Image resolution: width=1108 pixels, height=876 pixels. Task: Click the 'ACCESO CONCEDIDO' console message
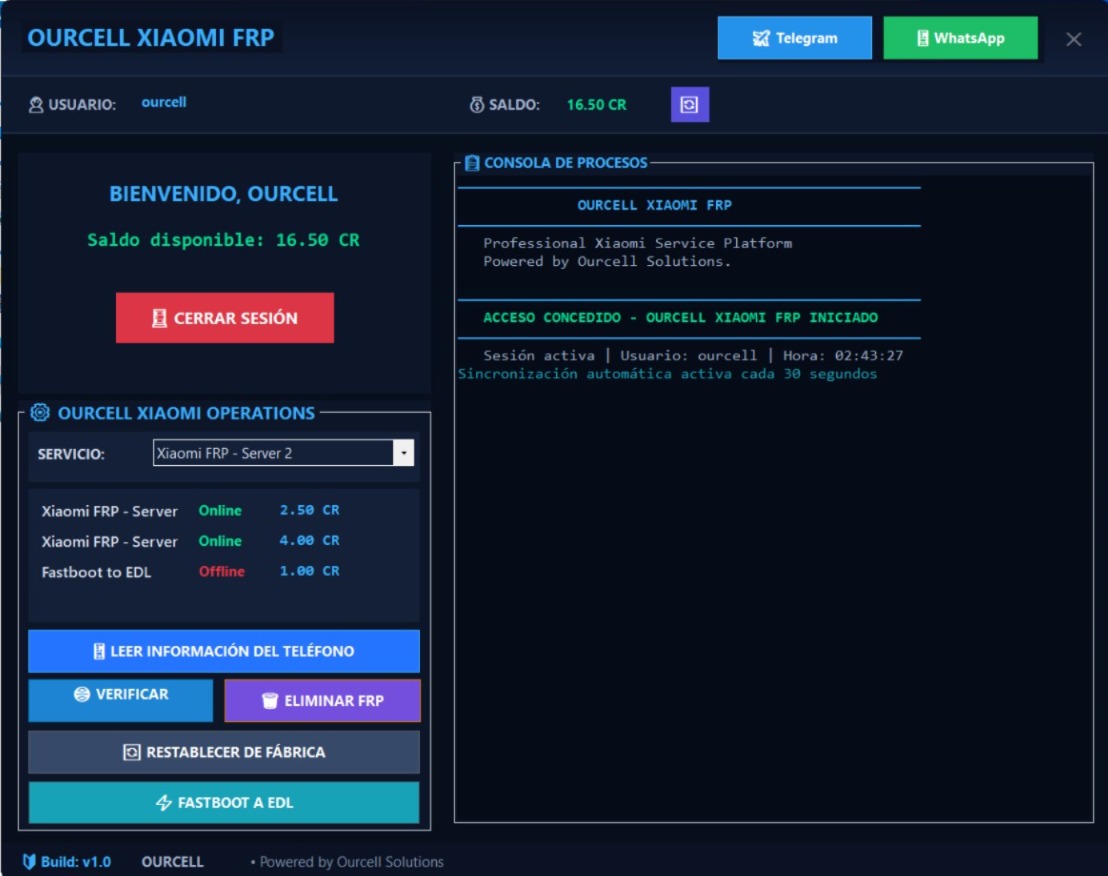pos(680,317)
